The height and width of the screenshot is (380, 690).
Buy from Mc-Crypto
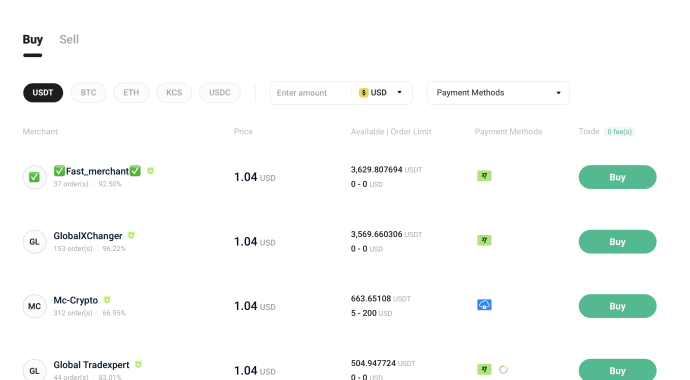coord(617,306)
